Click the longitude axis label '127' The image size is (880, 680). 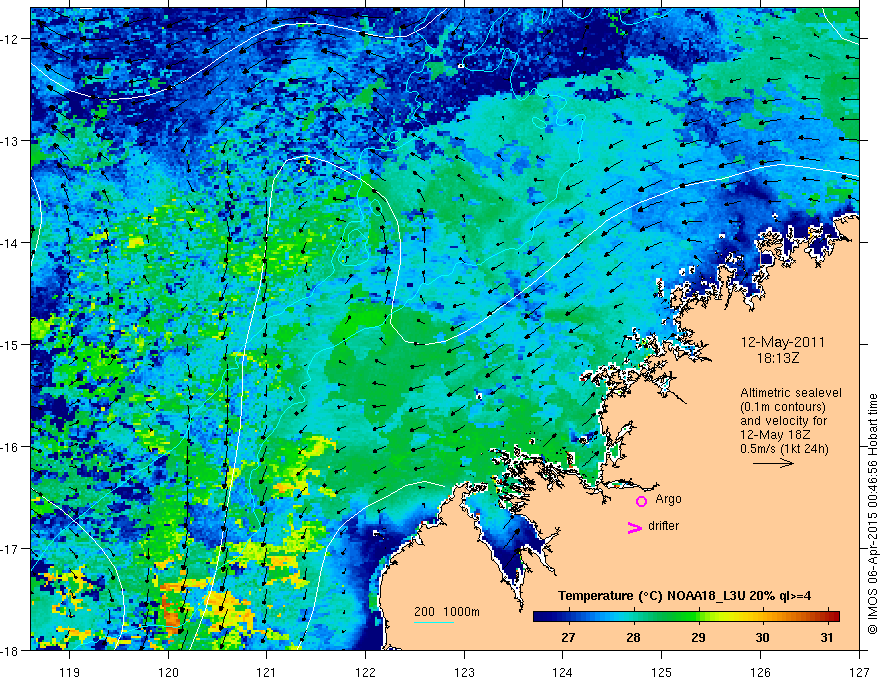pos(859,672)
